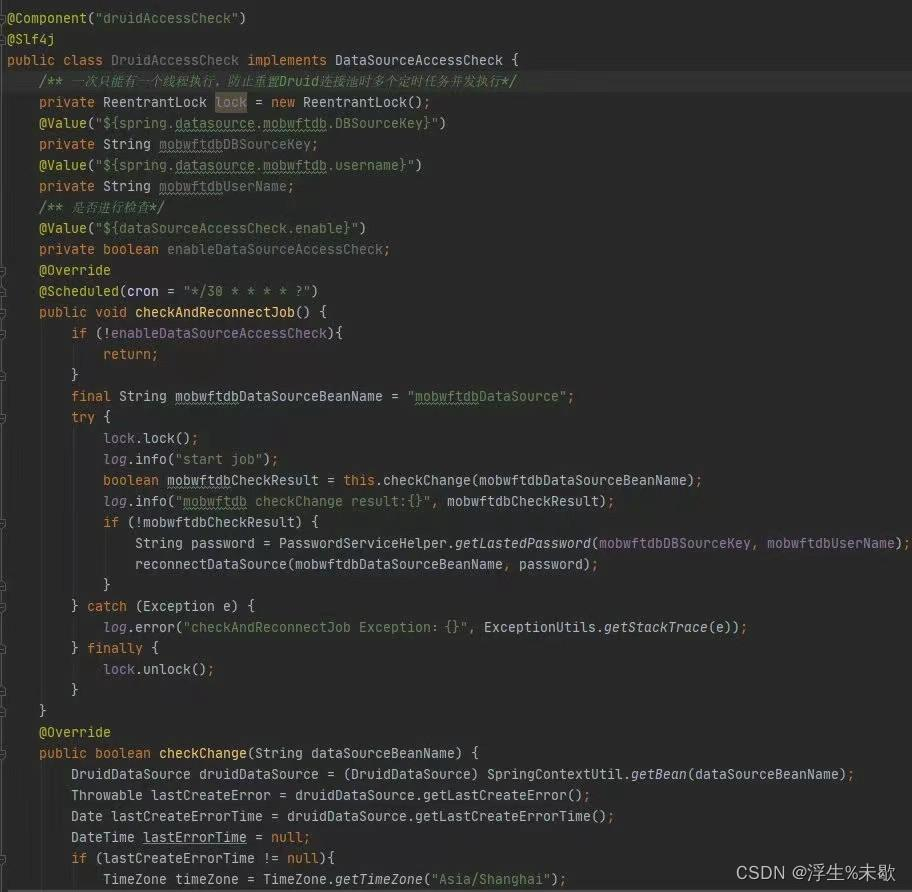Click the "Asia/Shanghai" string literal
Viewport: 912px width, 892px height.
pos(490,880)
